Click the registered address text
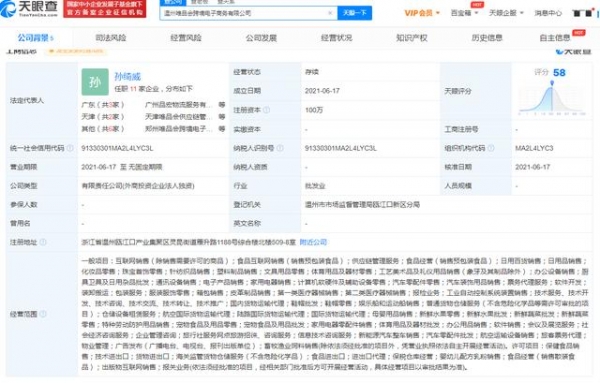This screenshot has width=600, height=383. 189,242
